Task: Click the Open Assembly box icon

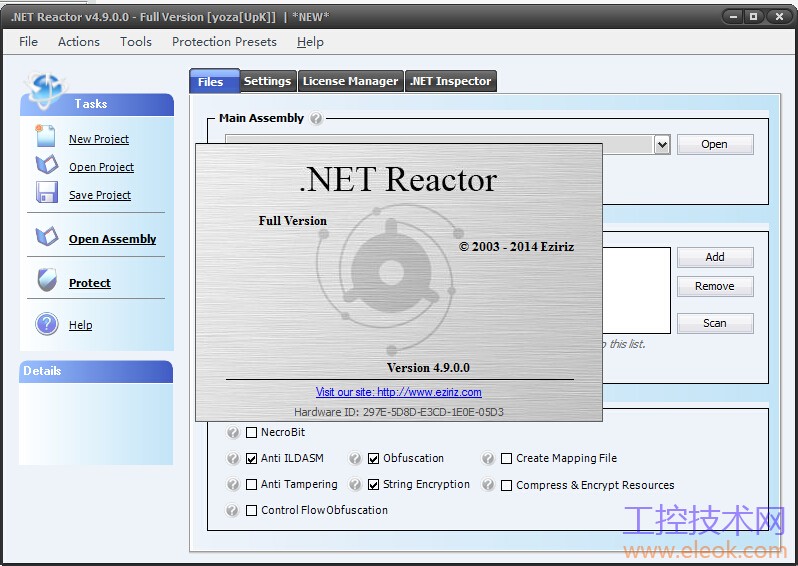Action: click(47, 236)
